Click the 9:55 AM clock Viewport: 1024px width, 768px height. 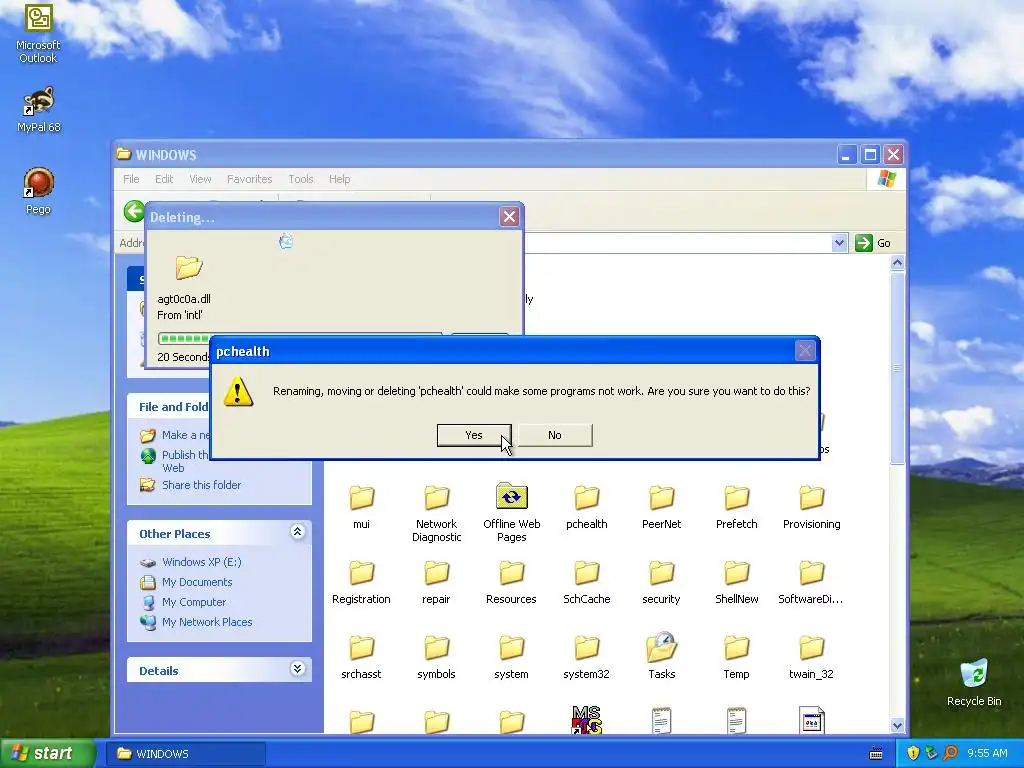987,754
